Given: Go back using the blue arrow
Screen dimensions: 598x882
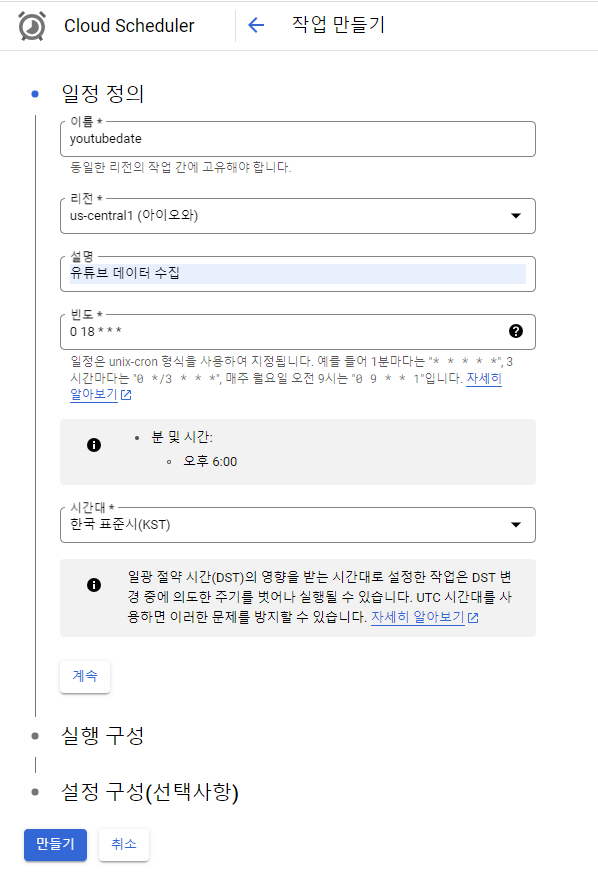Looking at the screenshot, I should tap(256, 25).
